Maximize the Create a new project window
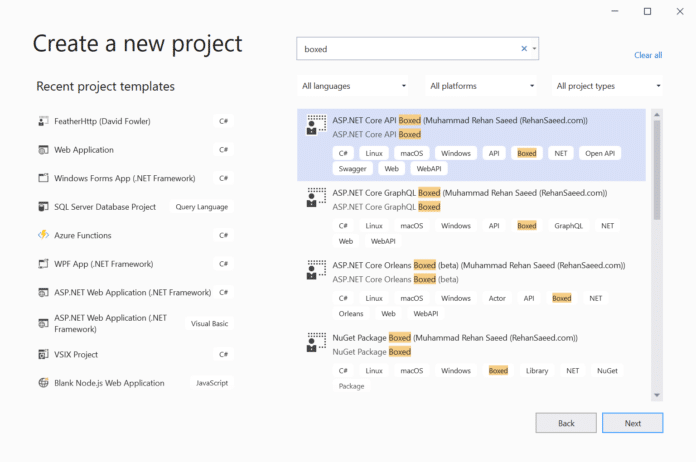This screenshot has width=696, height=462. (648, 11)
